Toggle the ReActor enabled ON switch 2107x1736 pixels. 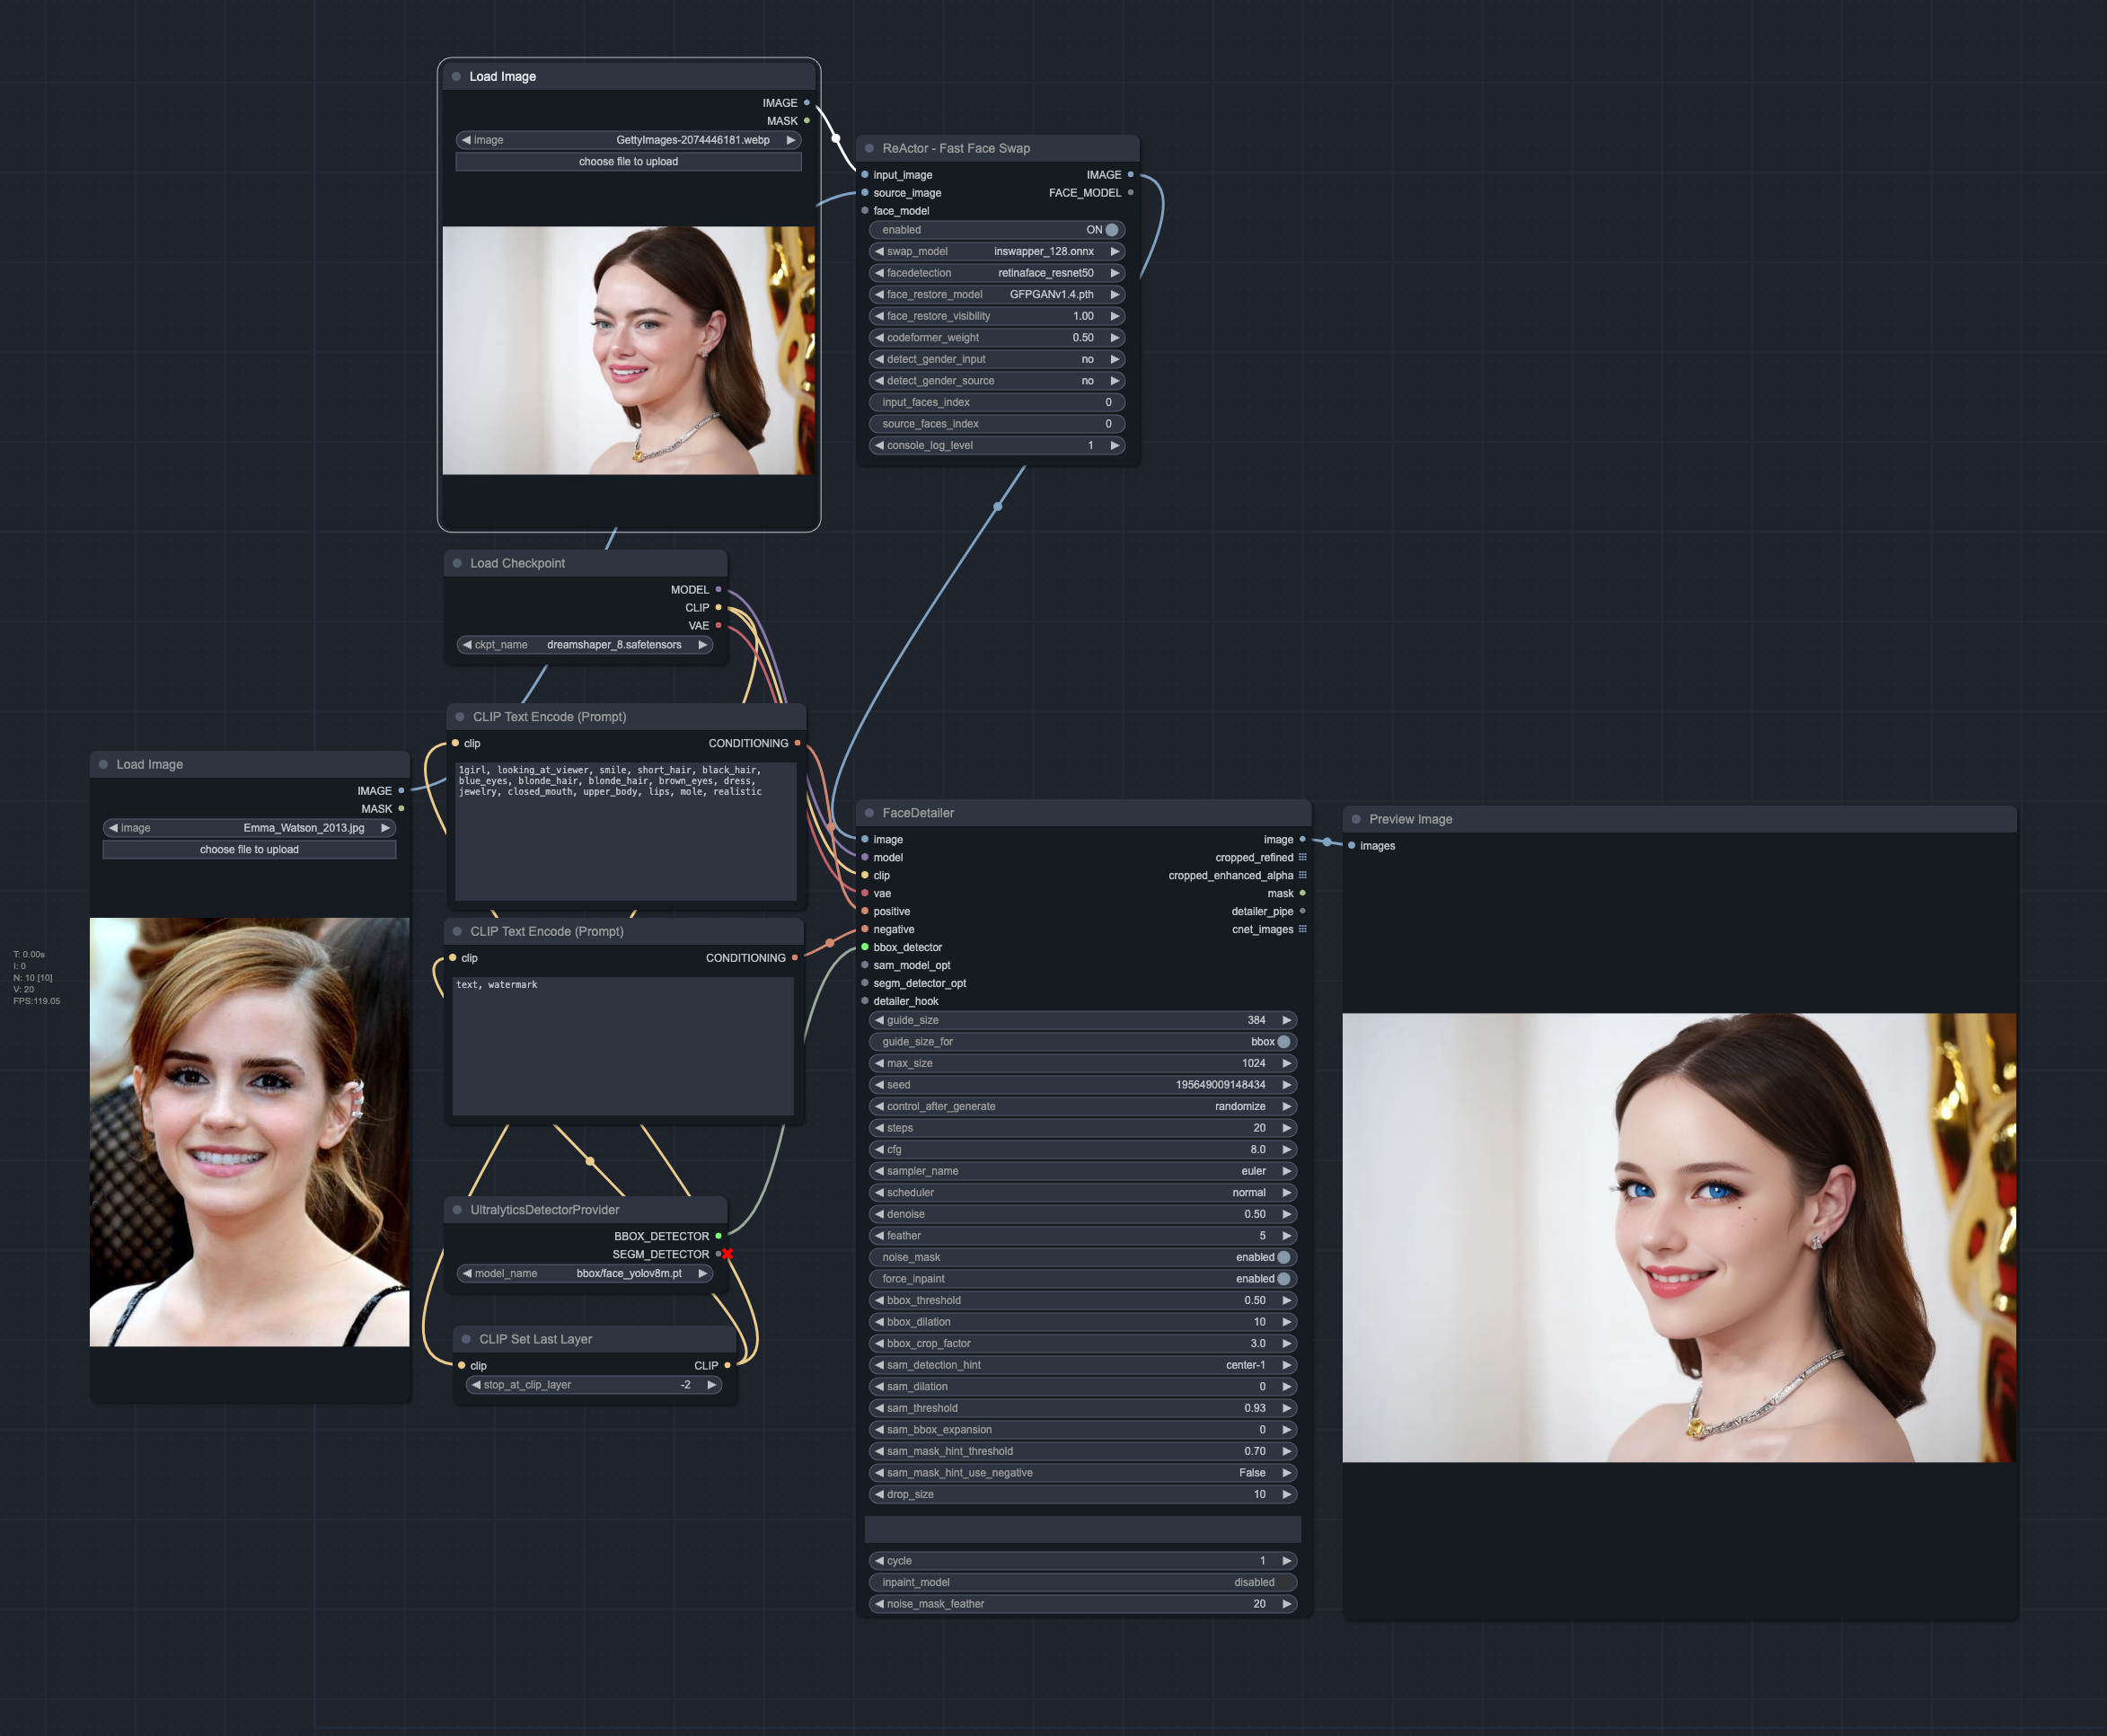[1110, 230]
